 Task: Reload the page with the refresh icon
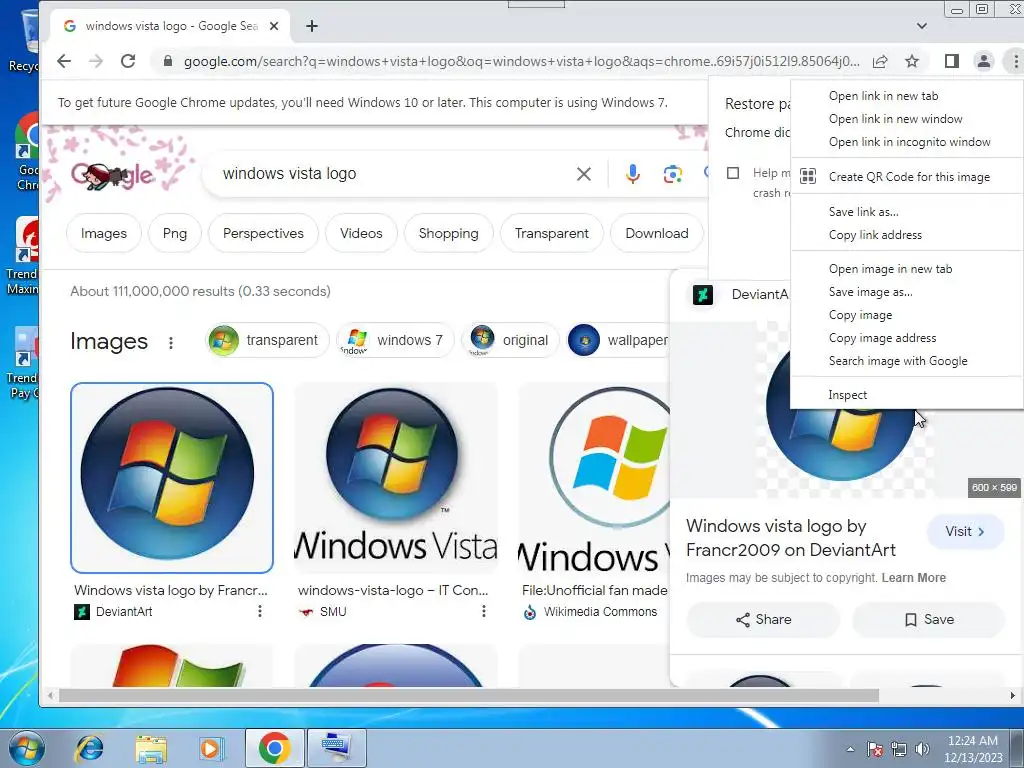[x=128, y=61]
